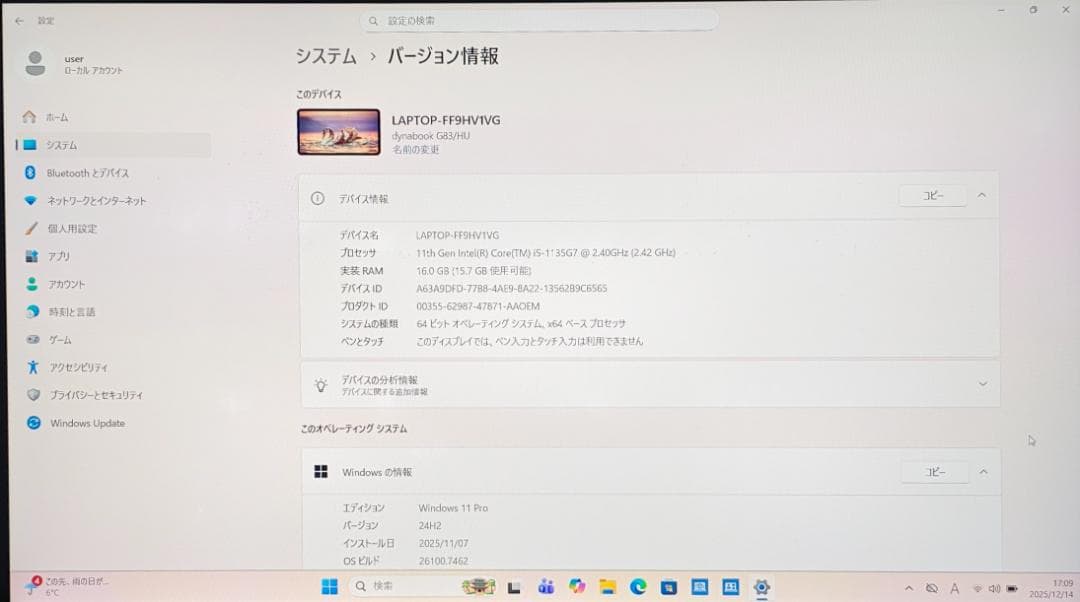Collapse the Windows の情報 section

[983, 471]
